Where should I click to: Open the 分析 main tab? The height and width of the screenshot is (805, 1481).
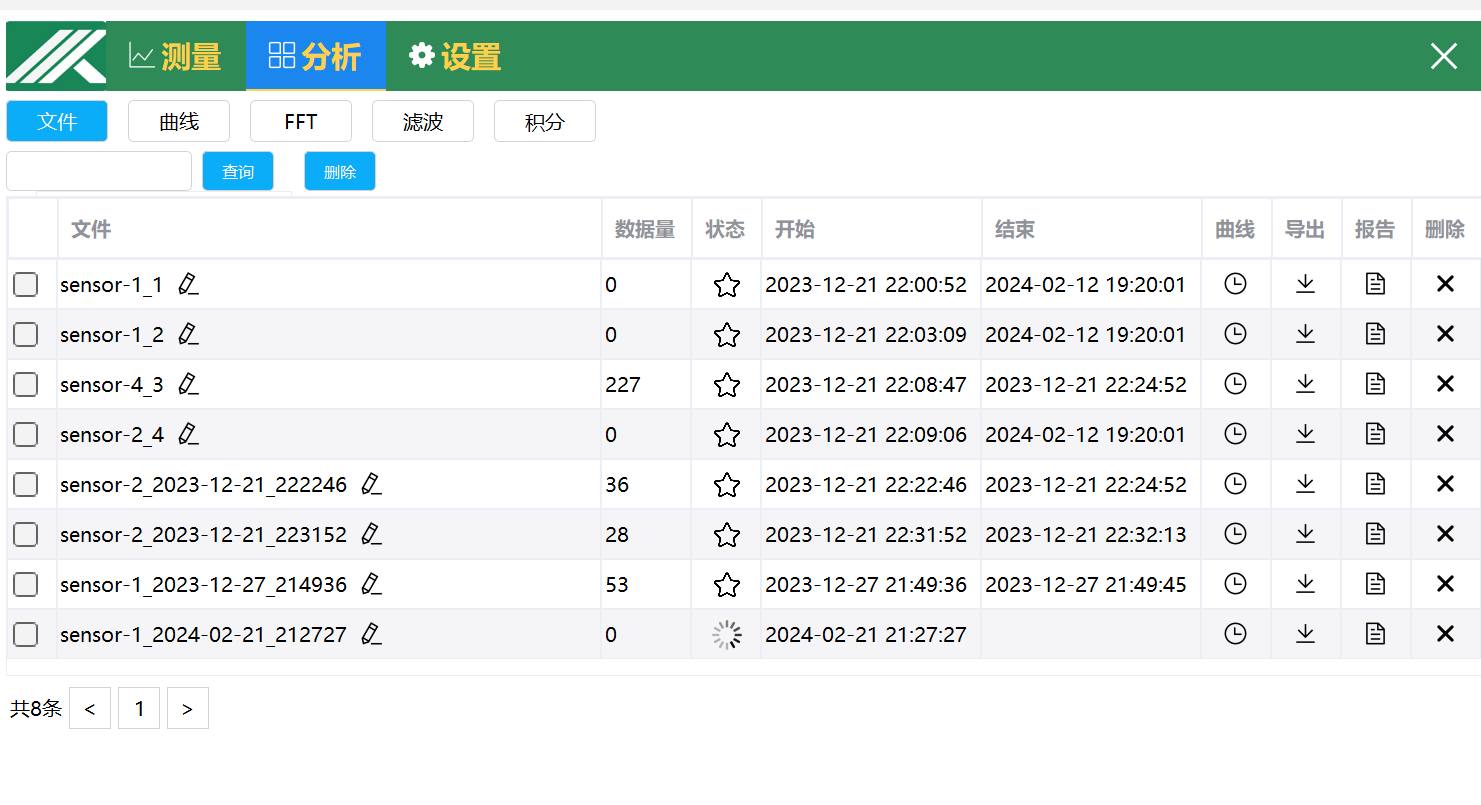point(316,56)
